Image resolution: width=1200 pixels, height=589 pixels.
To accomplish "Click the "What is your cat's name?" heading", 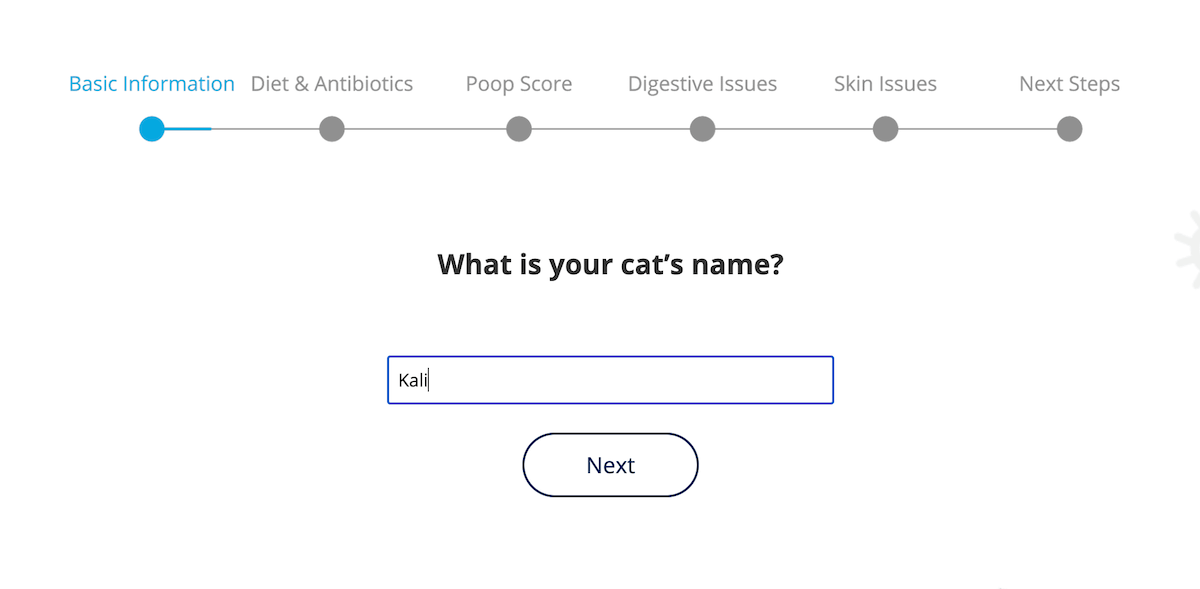I will pyautogui.click(x=610, y=265).
